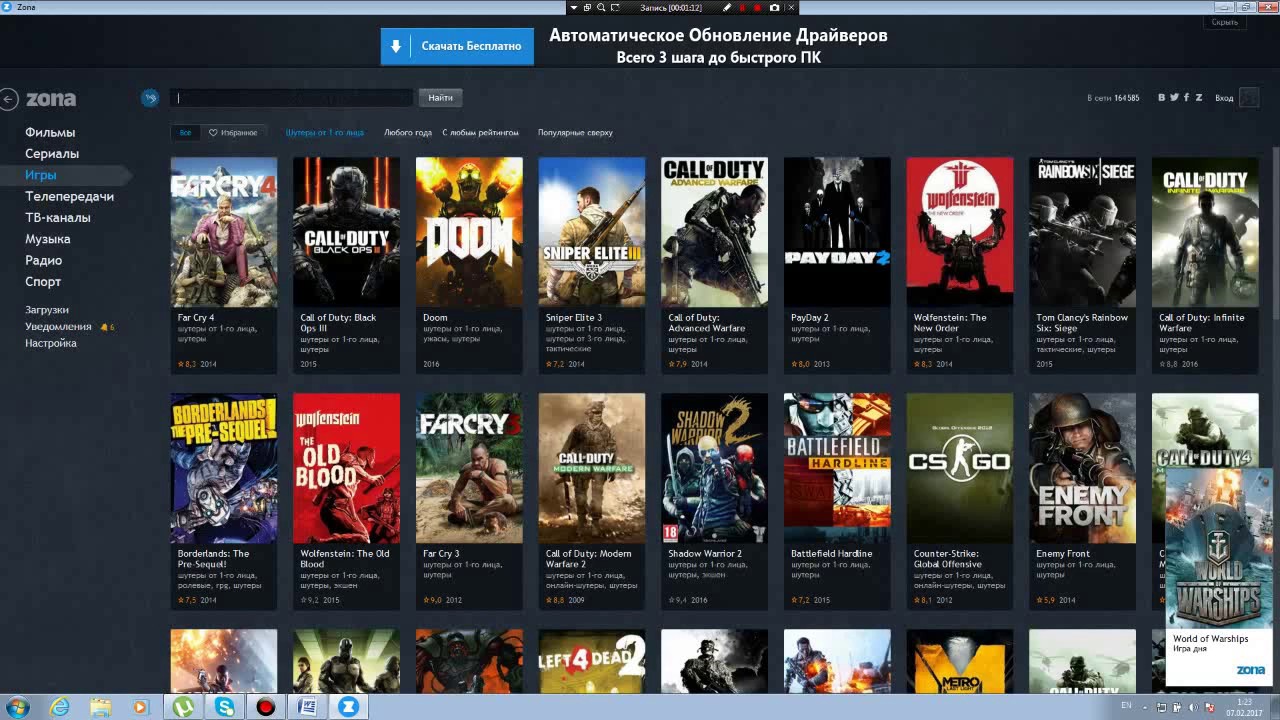Open Enemy Front game cover
This screenshot has height=720, width=1280.
point(1082,468)
